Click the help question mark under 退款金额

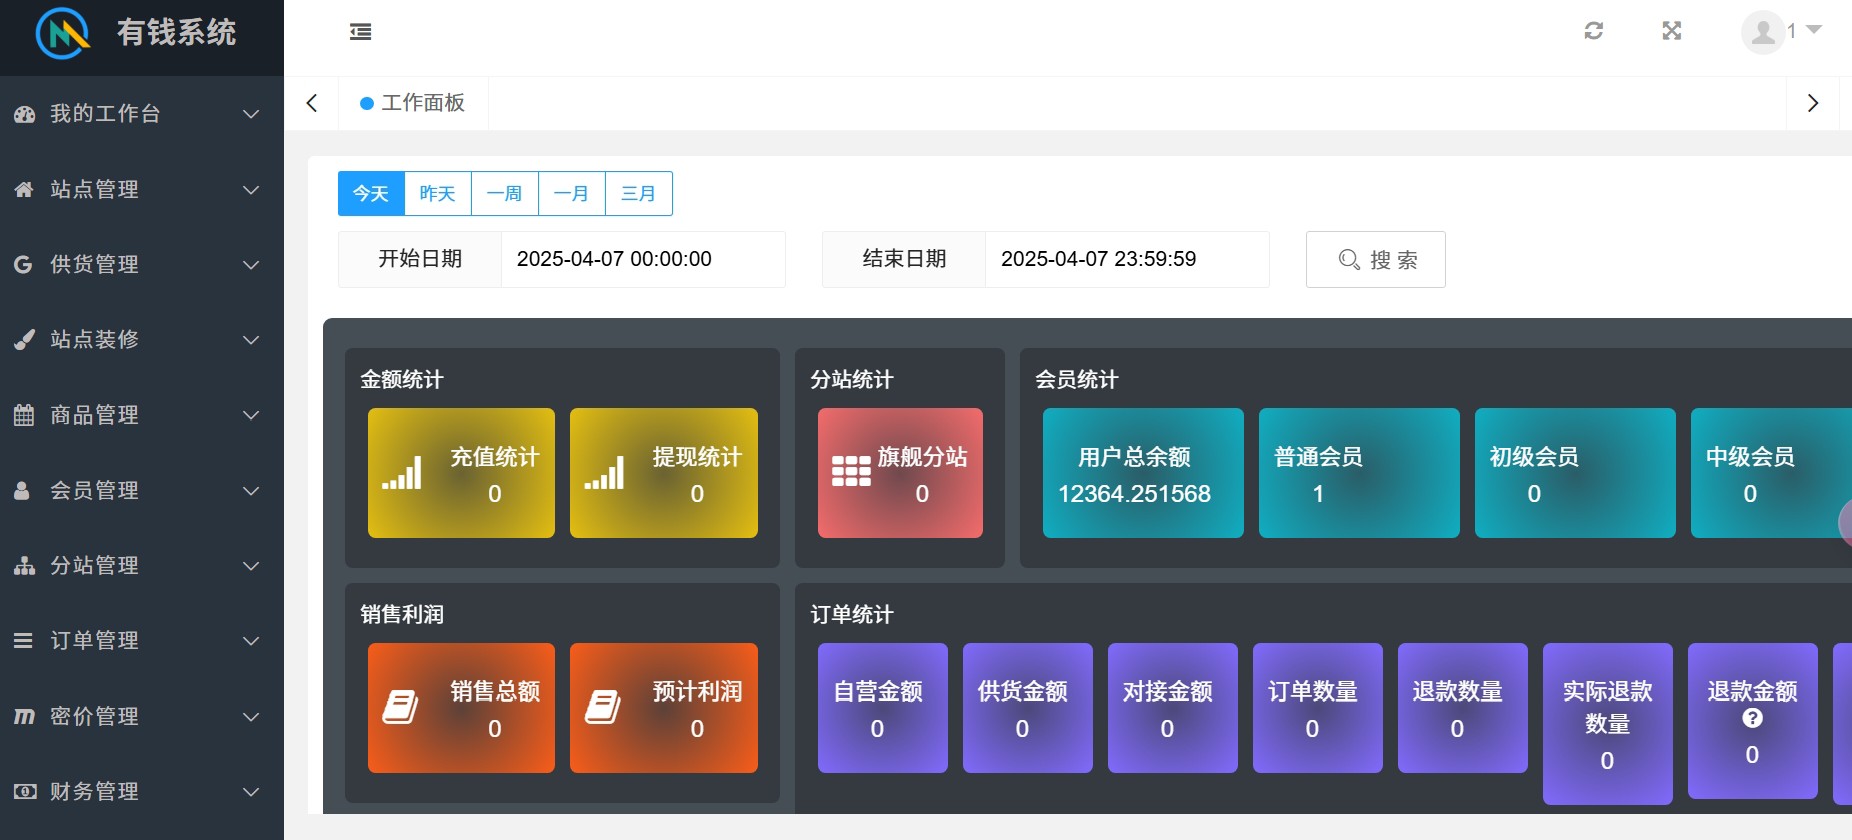[1752, 718]
